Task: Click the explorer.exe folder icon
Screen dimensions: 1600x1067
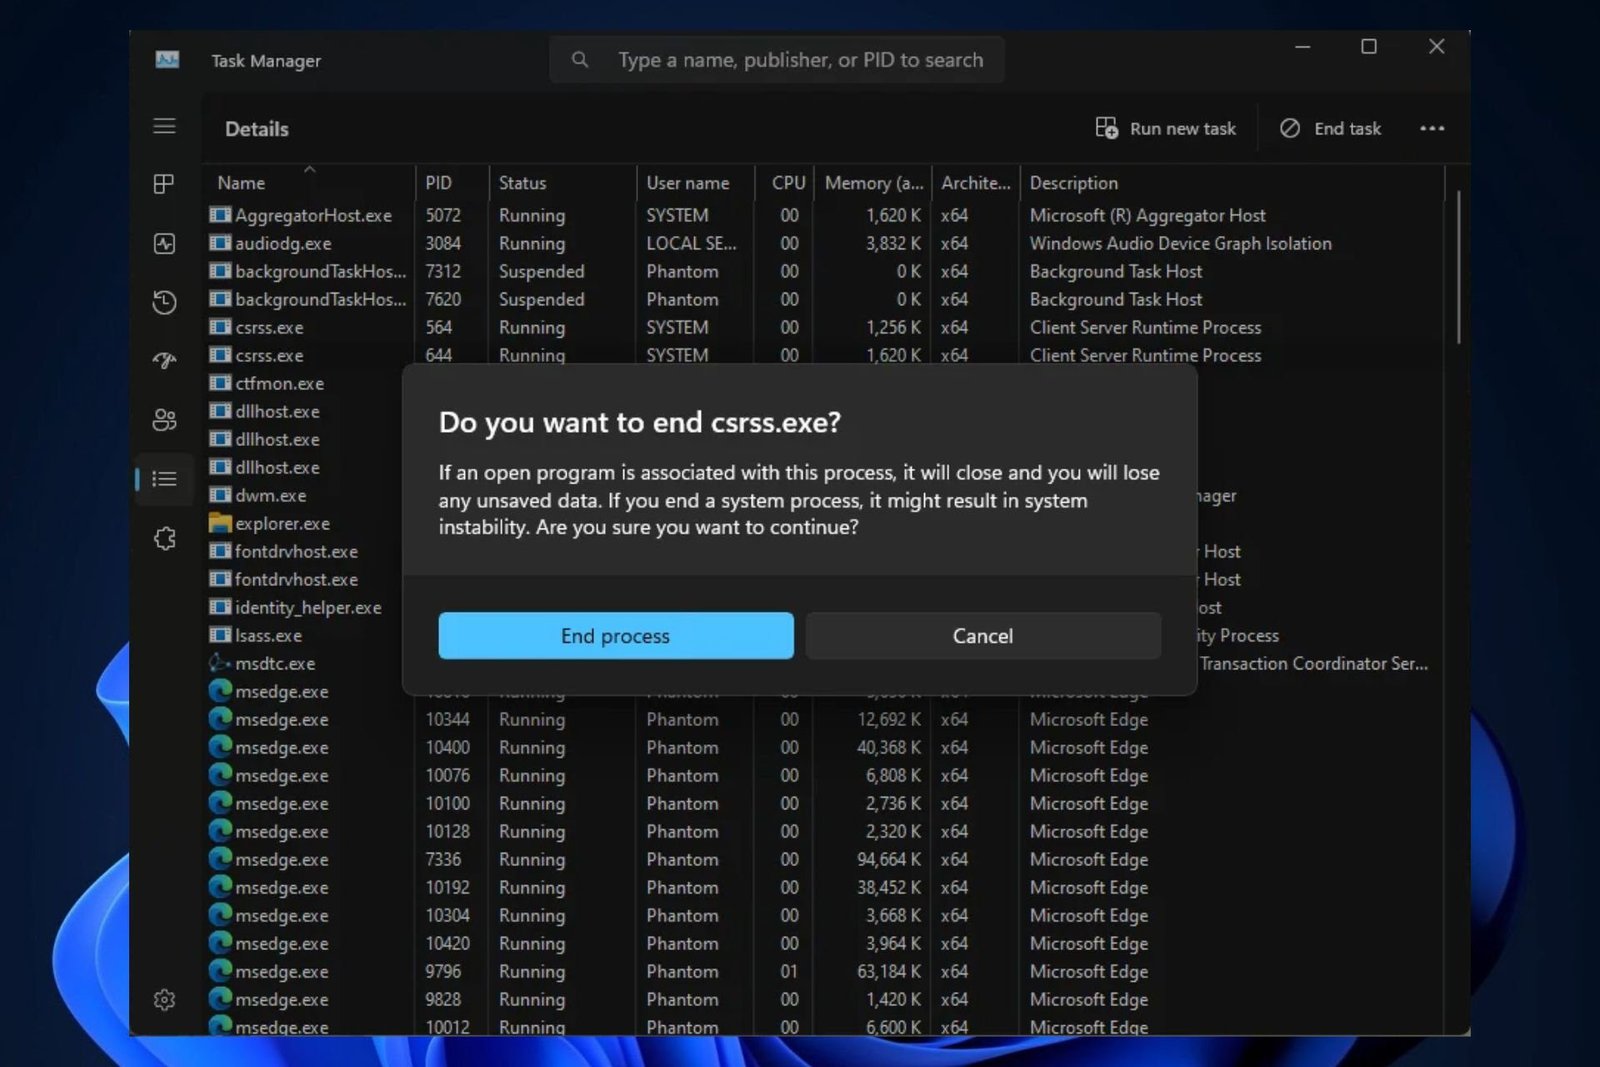Action: [220, 523]
